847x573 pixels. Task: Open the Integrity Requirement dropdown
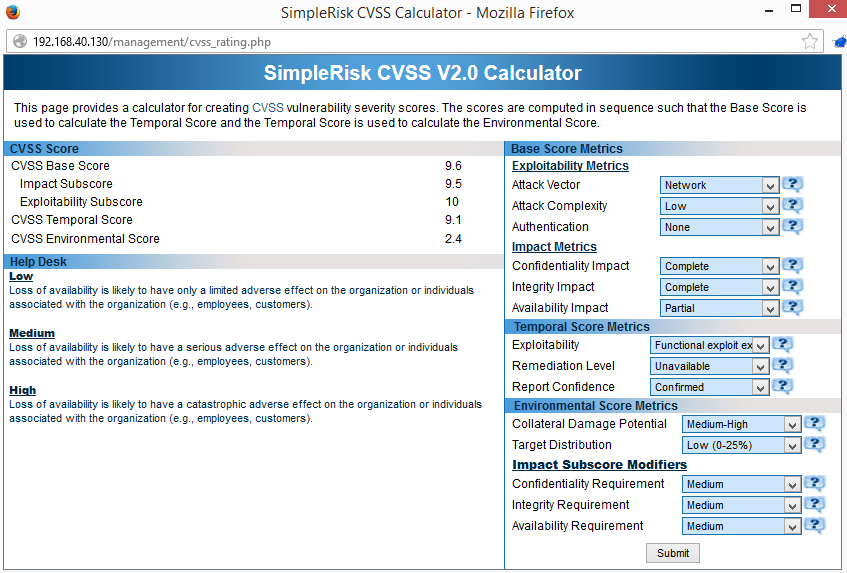tap(741, 505)
